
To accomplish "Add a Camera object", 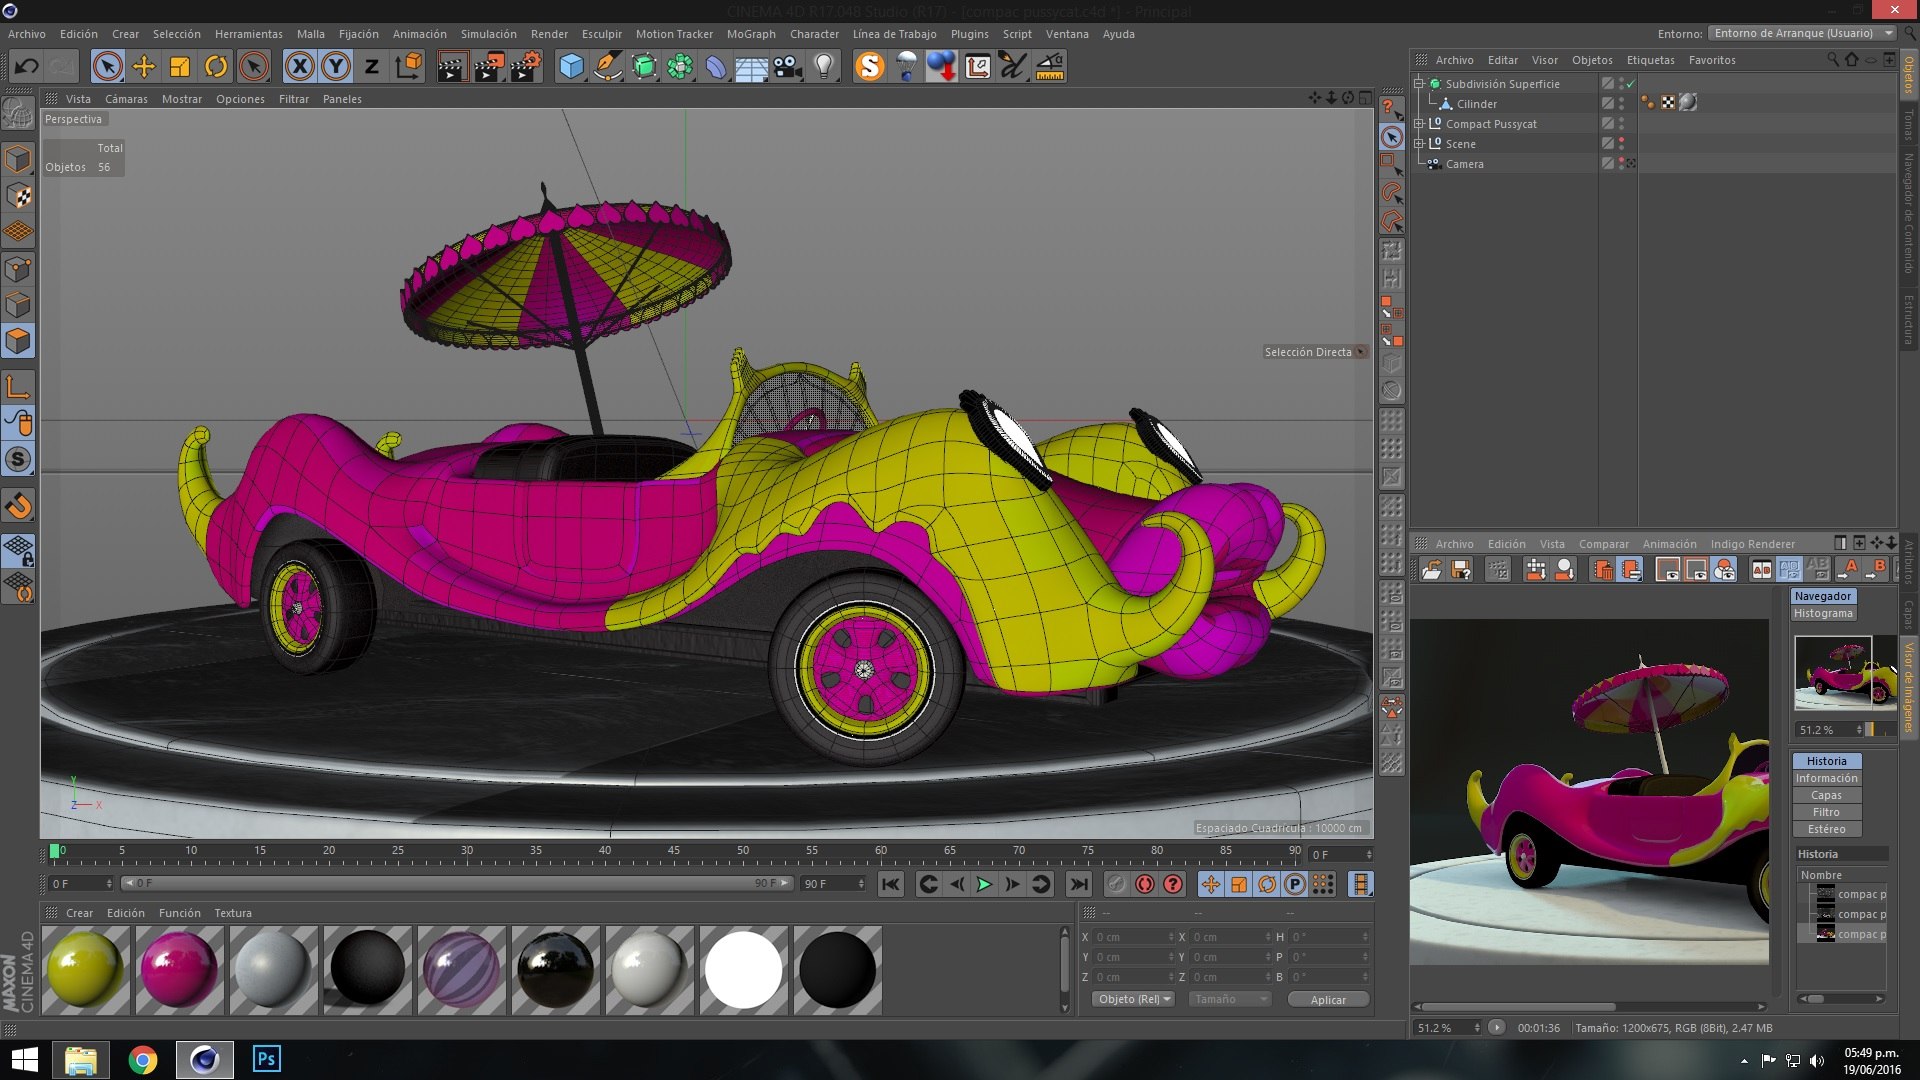I will tap(788, 67).
